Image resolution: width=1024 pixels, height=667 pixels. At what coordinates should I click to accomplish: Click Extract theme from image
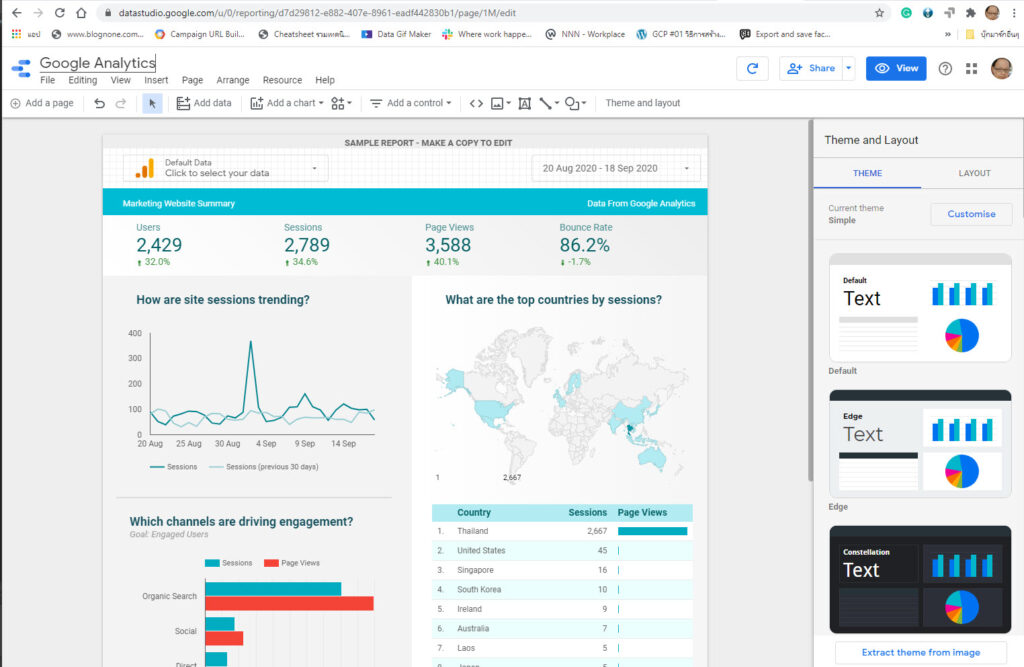click(921, 652)
